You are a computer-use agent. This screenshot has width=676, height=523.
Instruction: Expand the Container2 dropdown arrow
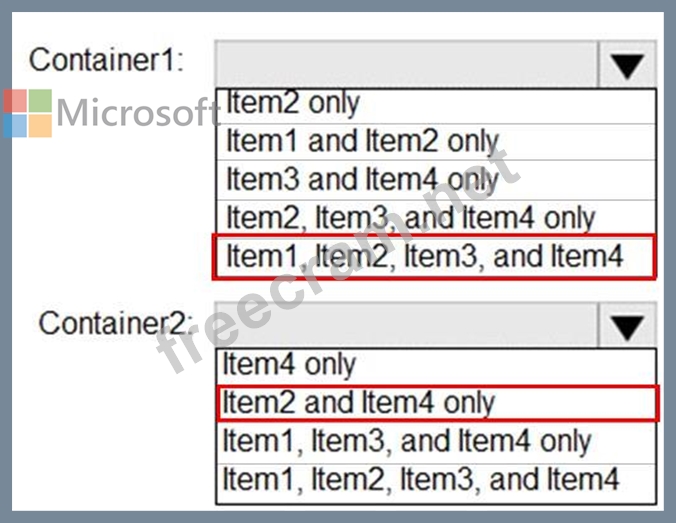coord(627,326)
